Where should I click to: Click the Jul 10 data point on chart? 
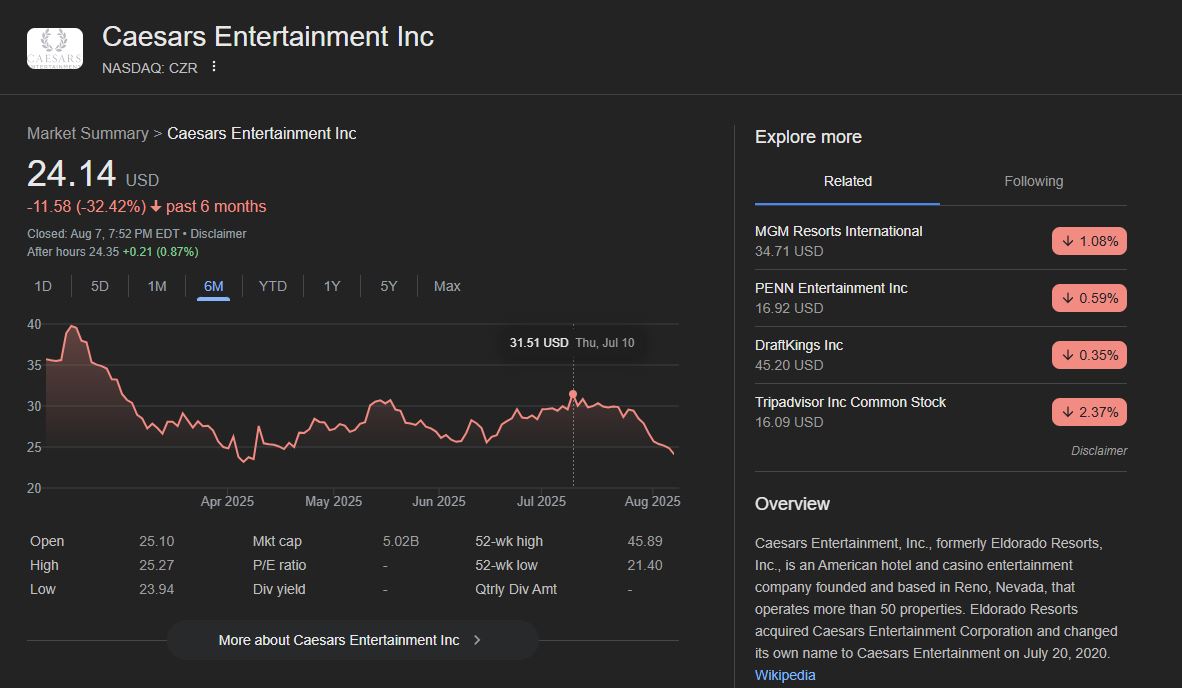[x=573, y=394]
